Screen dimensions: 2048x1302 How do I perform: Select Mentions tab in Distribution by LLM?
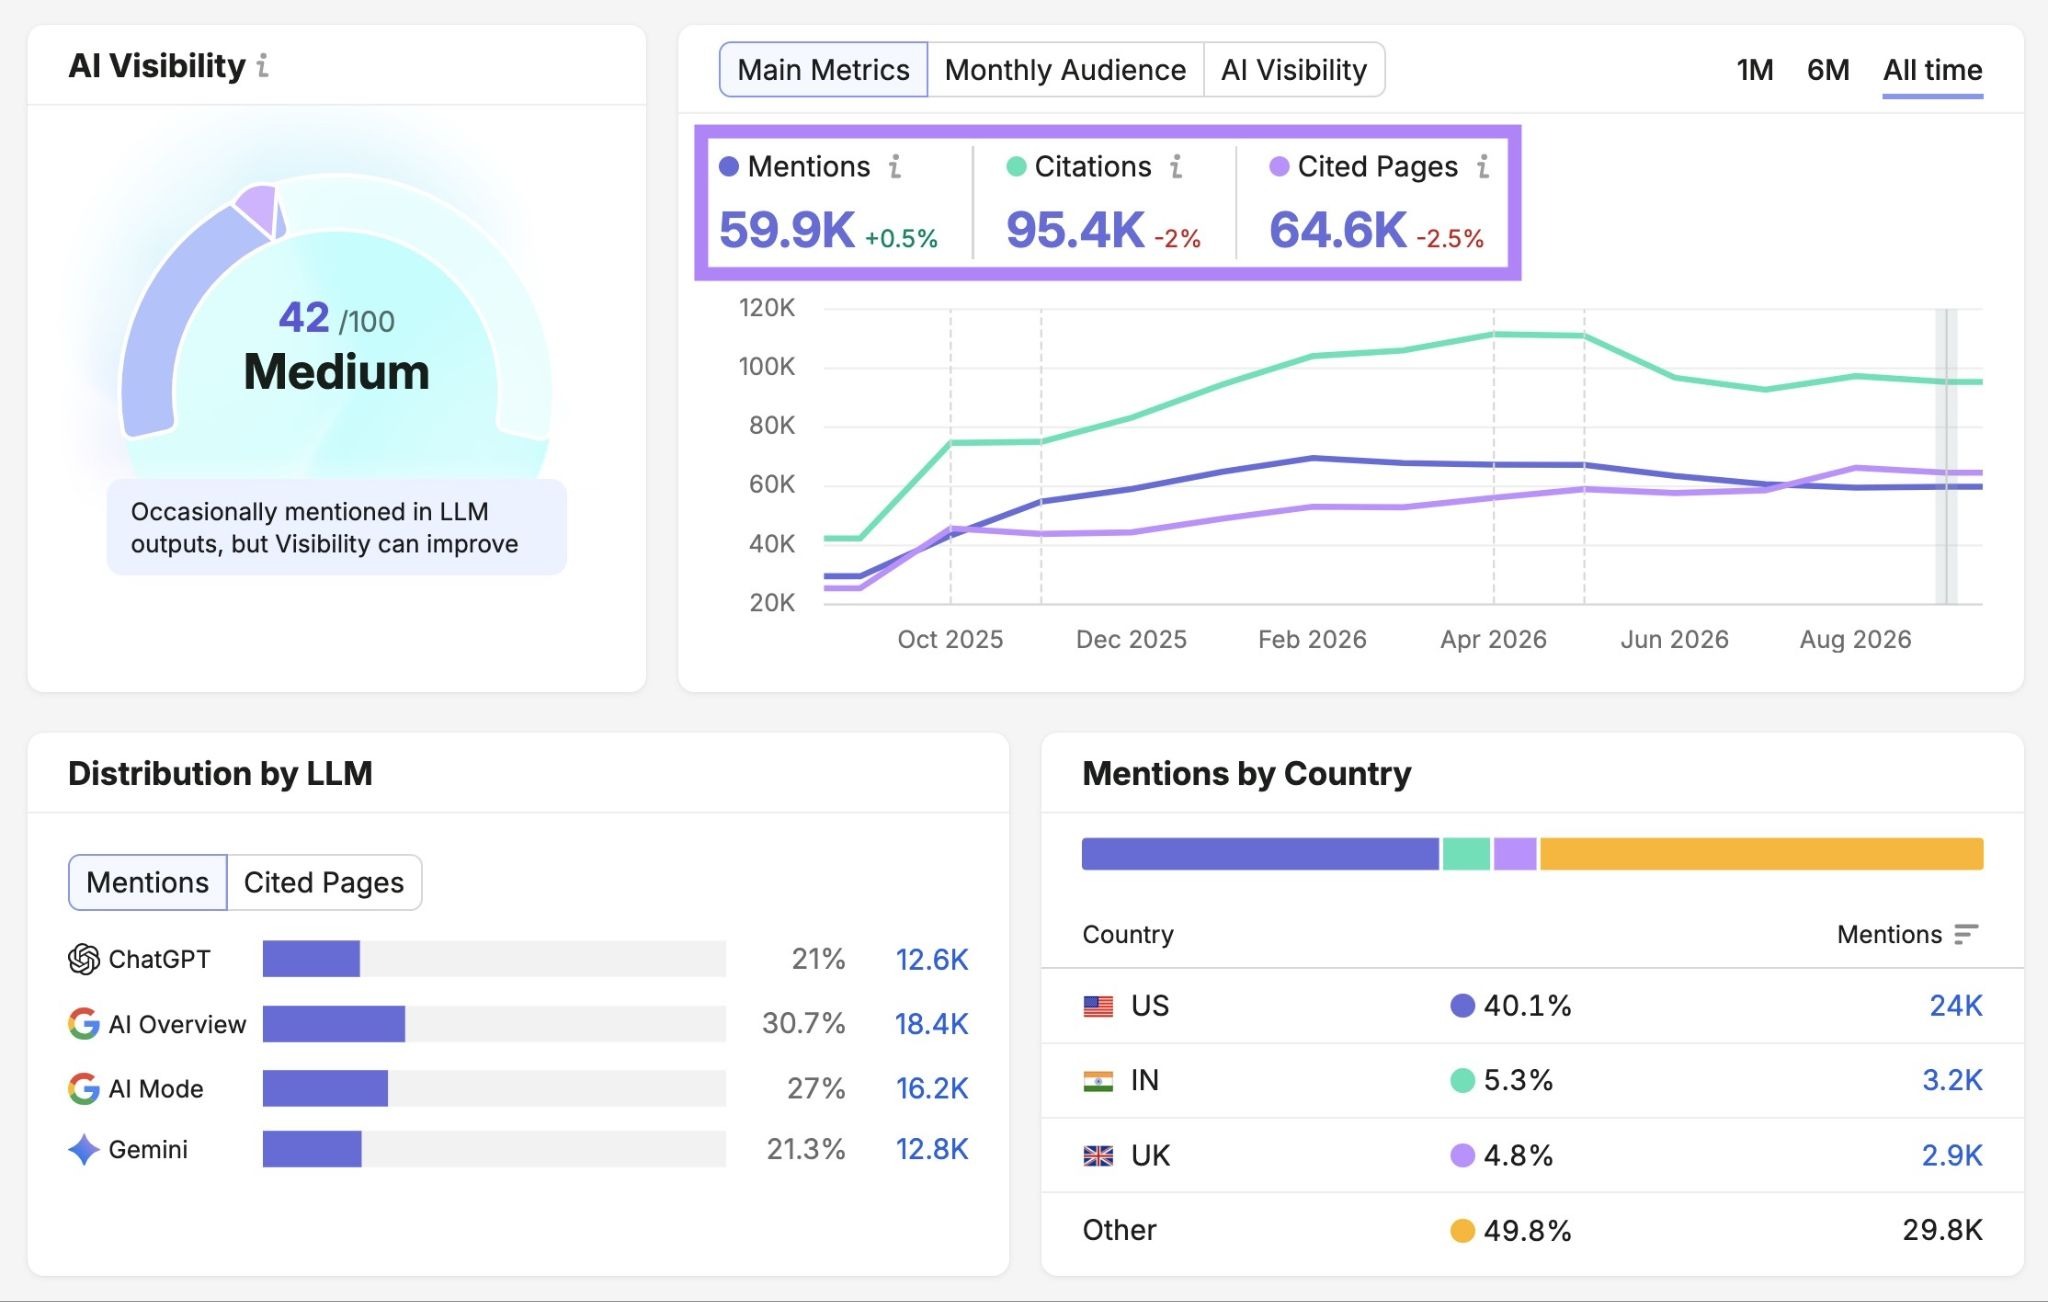tap(148, 882)
